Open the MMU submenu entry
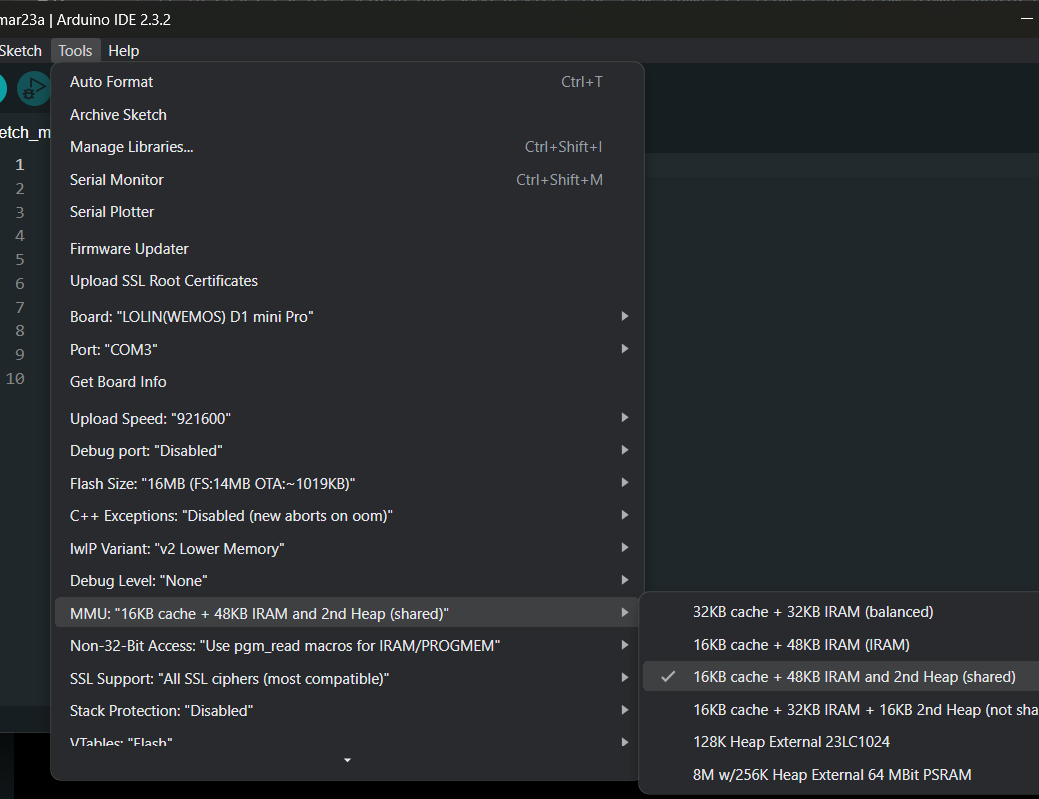 (x=347, y=613)
